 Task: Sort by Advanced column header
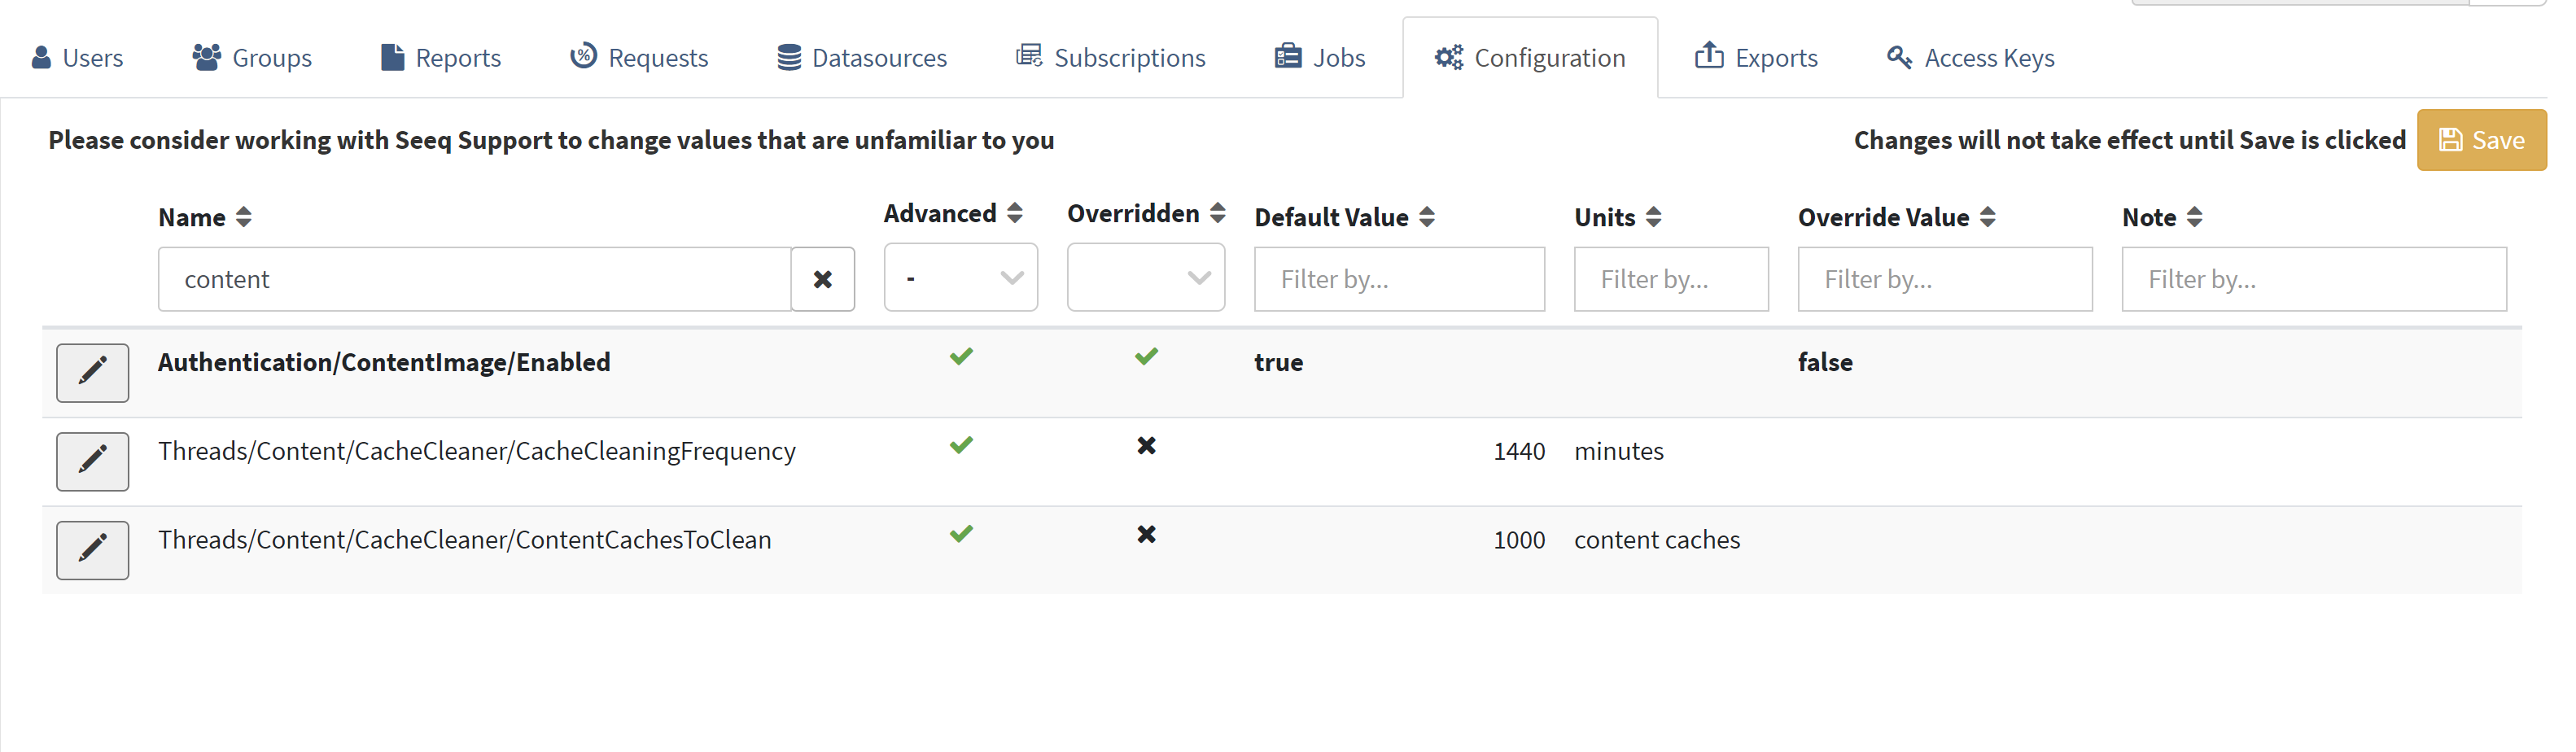click(1014, 213)
